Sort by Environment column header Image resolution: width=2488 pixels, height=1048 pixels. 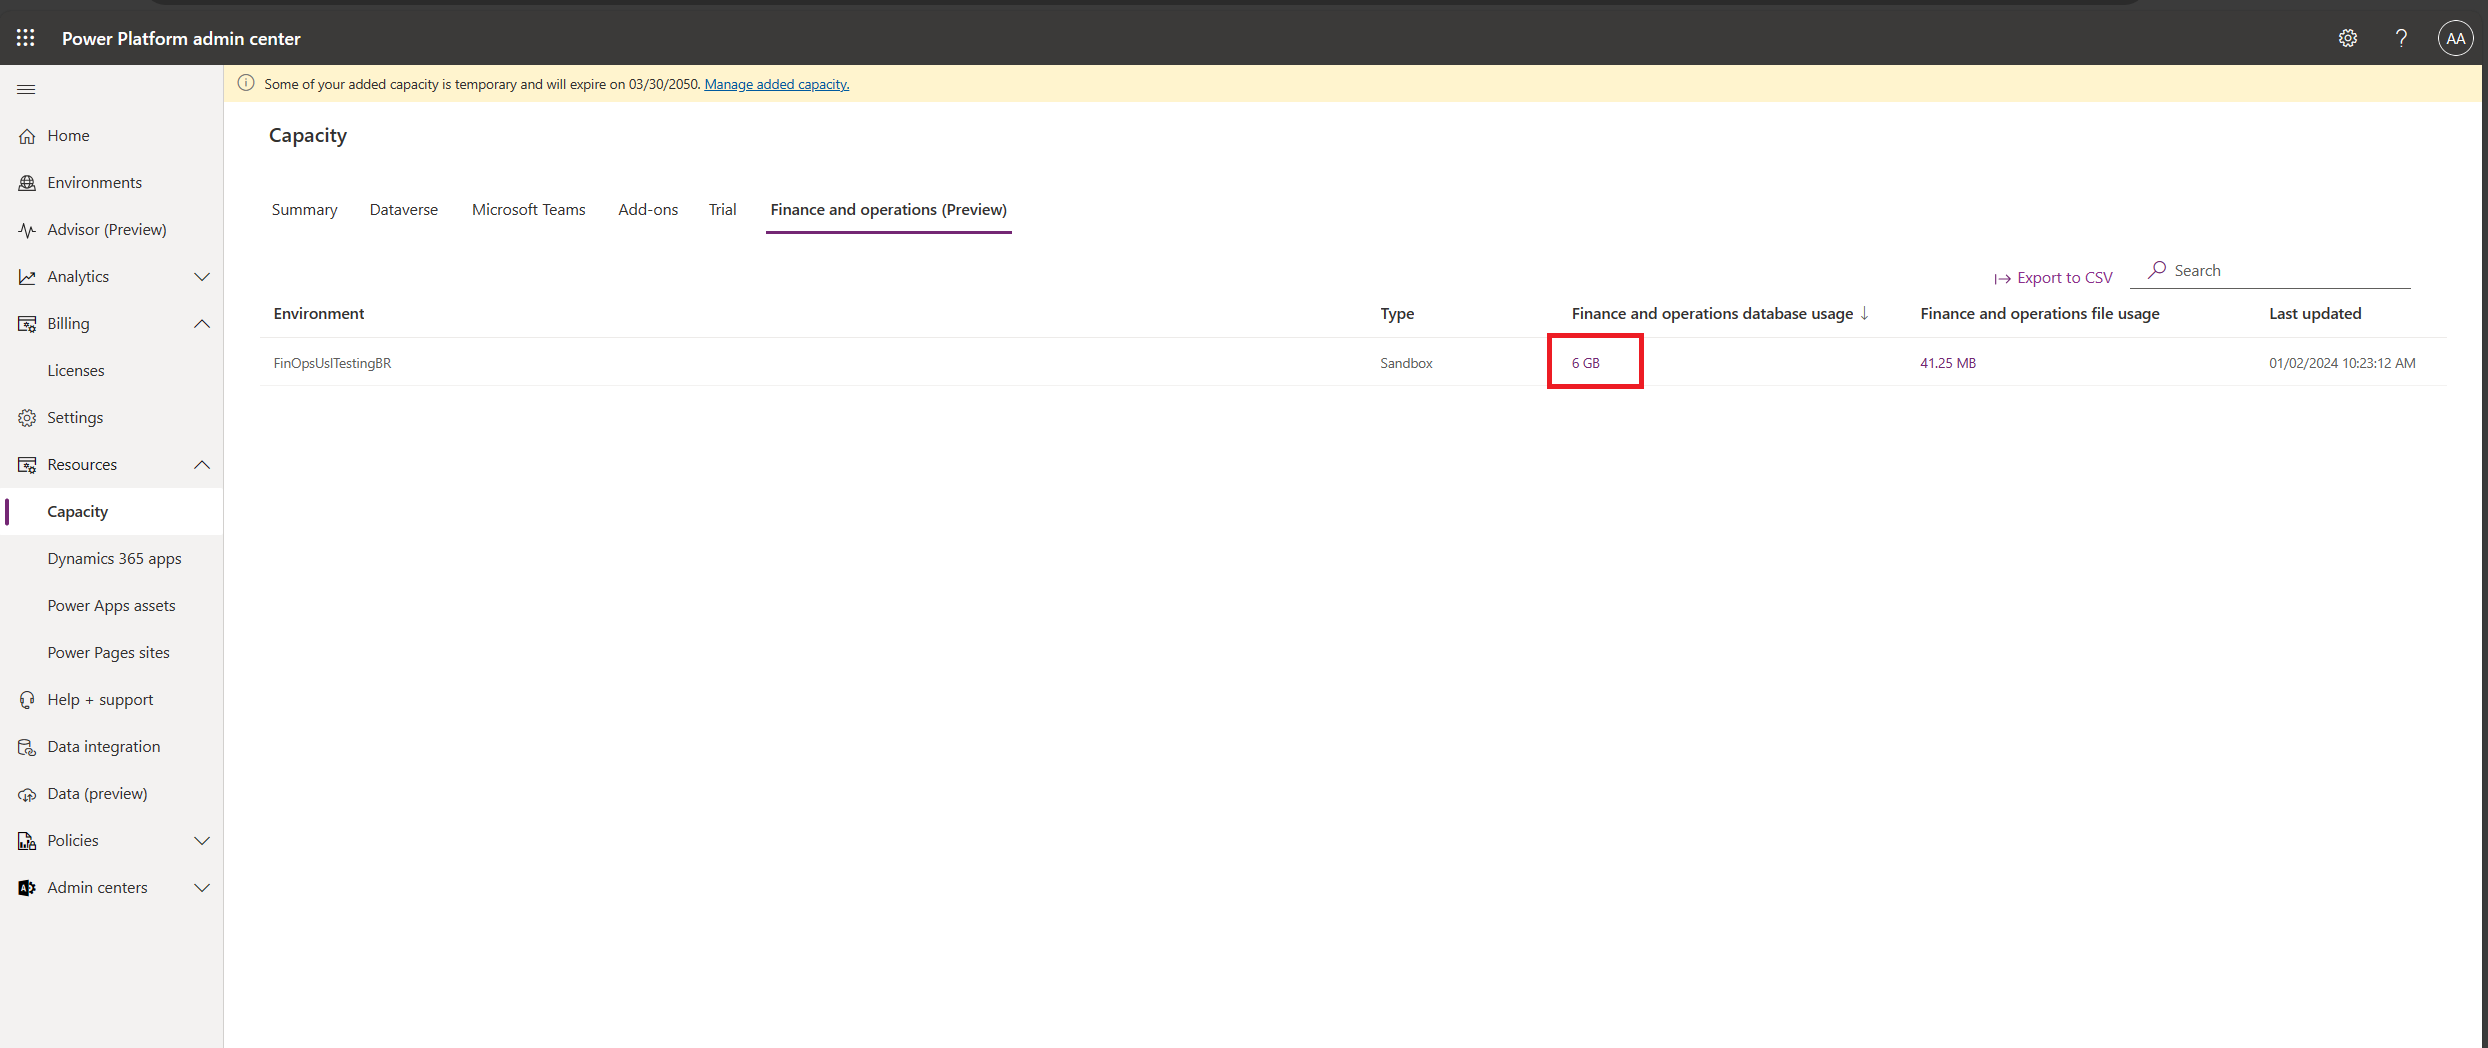click(x=319, y=314)
